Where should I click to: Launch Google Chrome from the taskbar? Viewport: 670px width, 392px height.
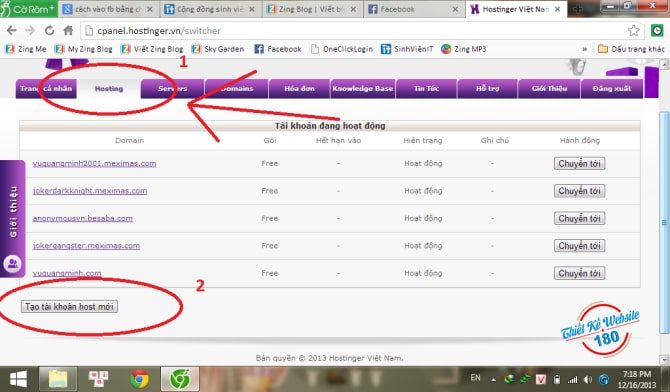(139, 379)
